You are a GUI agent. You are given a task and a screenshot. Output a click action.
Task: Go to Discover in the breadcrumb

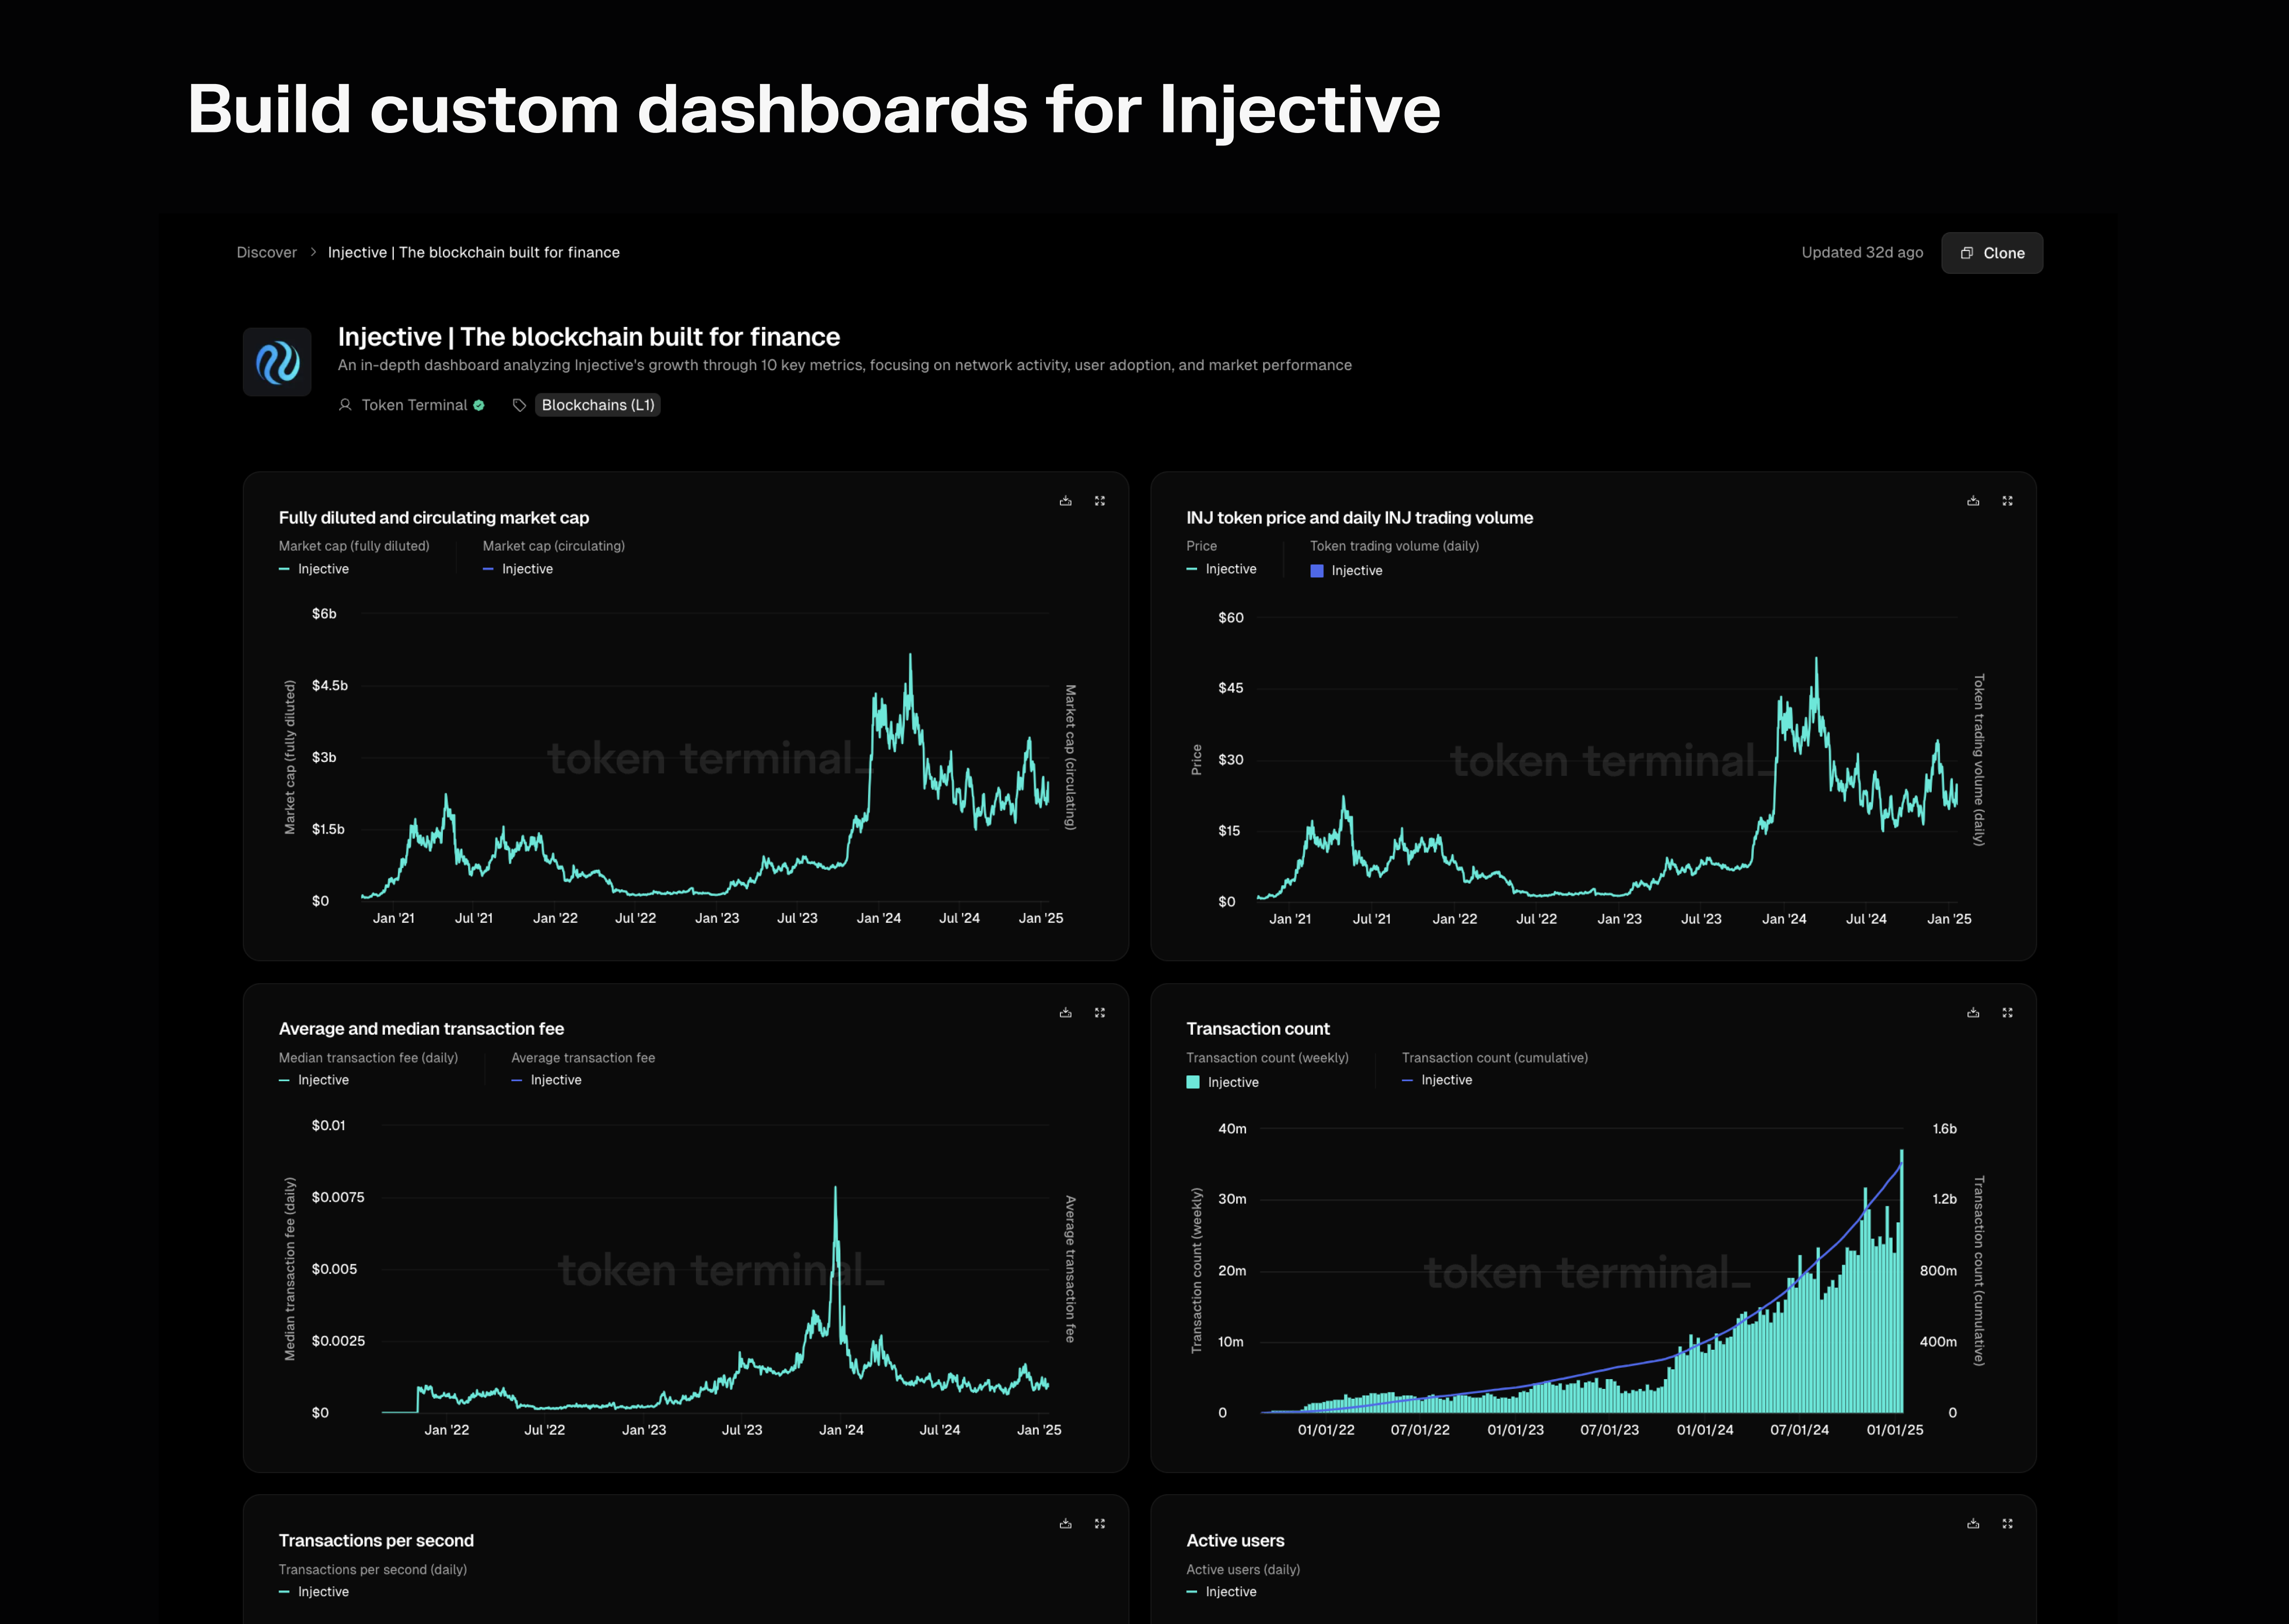point(266,252)
